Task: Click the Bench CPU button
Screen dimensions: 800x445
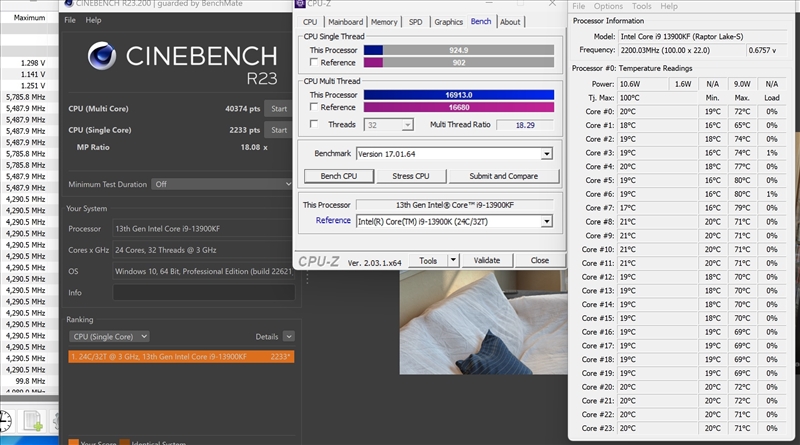Action: (x=339, y=176)
